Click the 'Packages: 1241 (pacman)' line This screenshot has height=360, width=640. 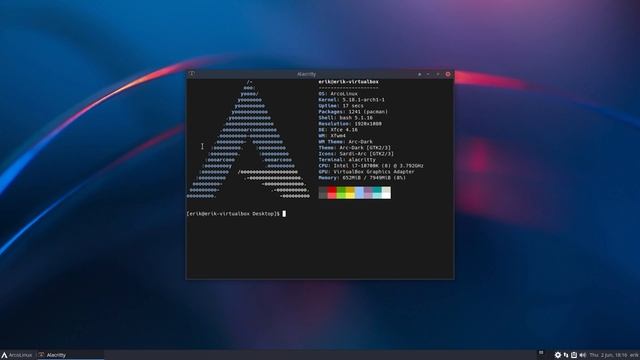pos(353,112)
